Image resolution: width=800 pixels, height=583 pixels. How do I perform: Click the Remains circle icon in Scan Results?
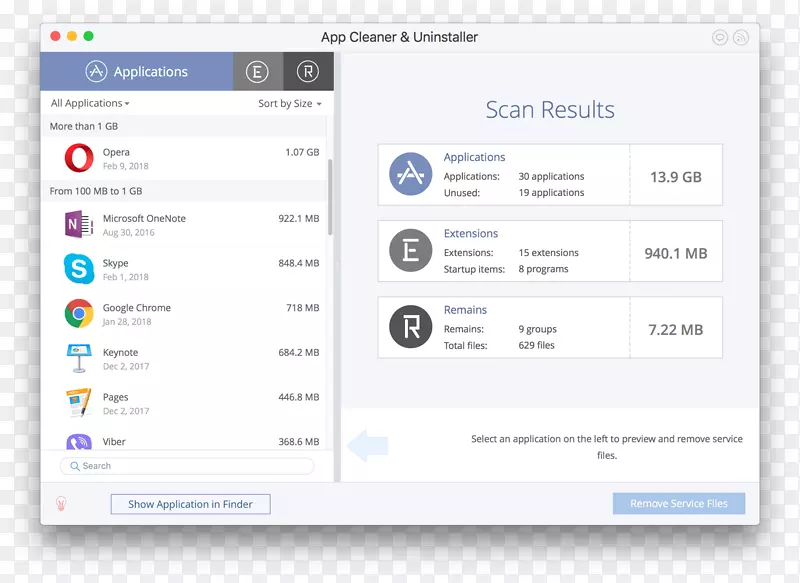coord(410,327)
